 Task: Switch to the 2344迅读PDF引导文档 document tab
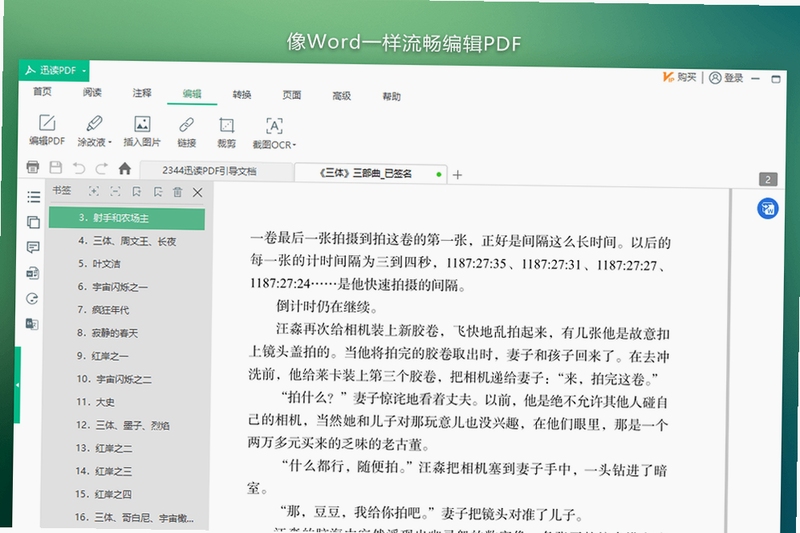(x=216, y=171)
